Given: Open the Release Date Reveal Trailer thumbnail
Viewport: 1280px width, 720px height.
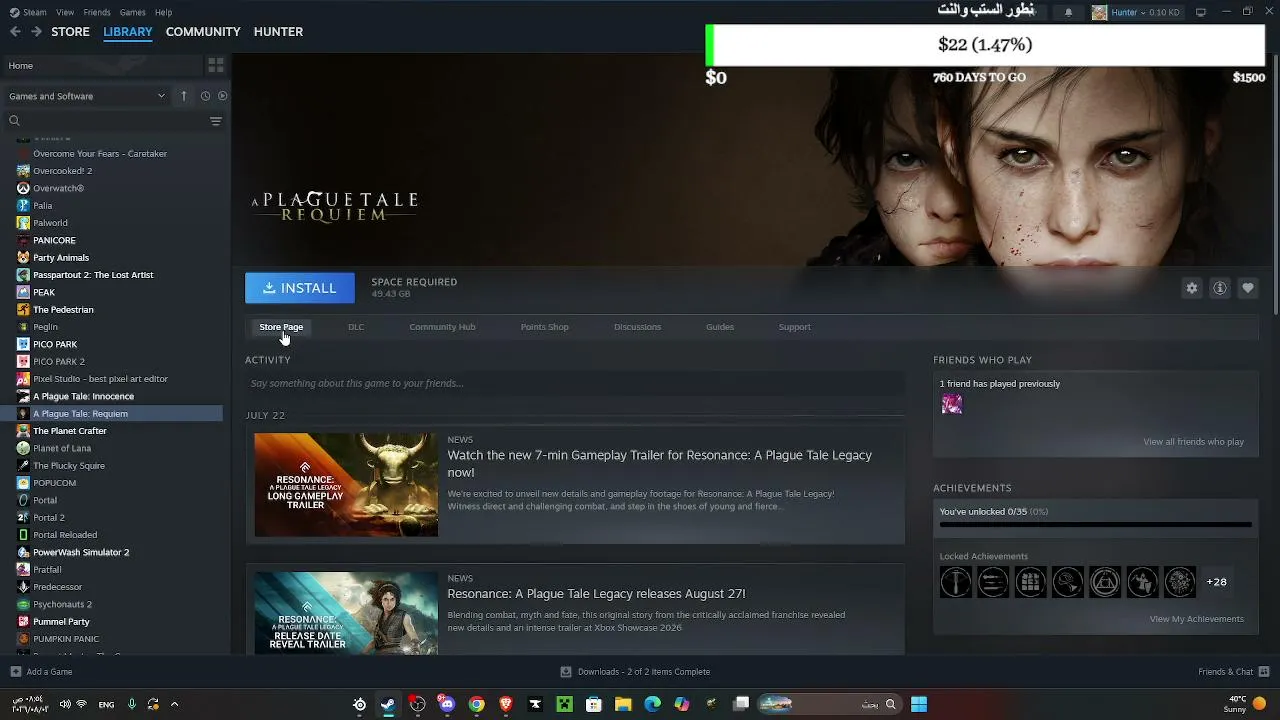Looking at the screenshot, I should [346, 613].
